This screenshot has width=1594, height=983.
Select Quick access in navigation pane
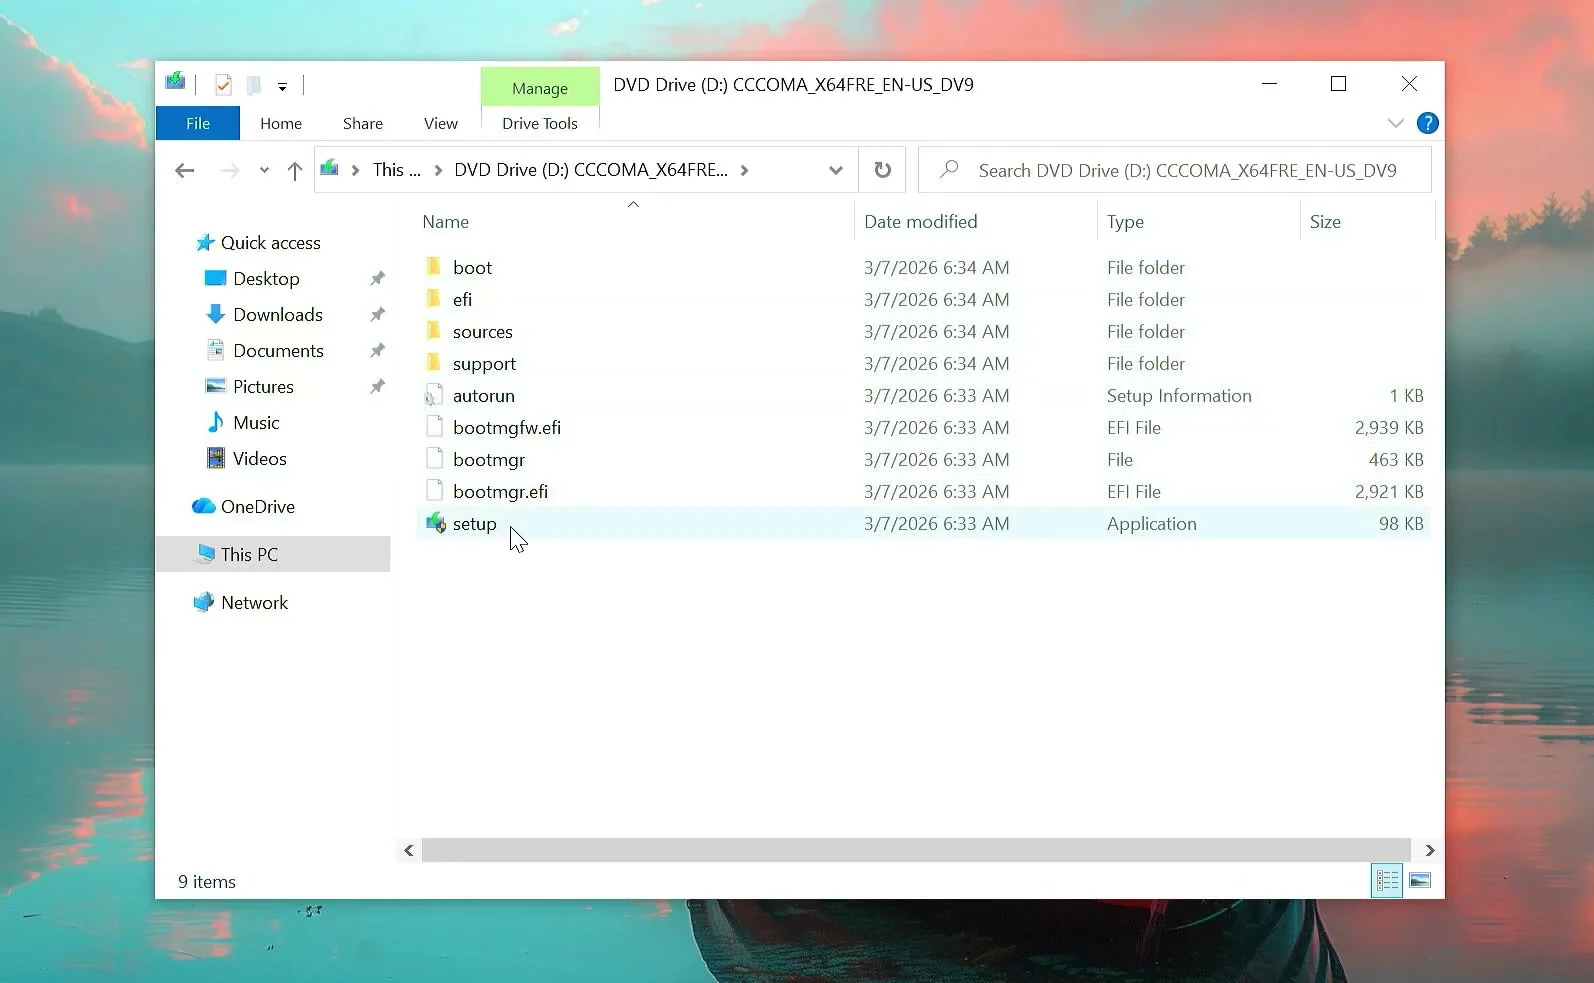tap(258, 243)
